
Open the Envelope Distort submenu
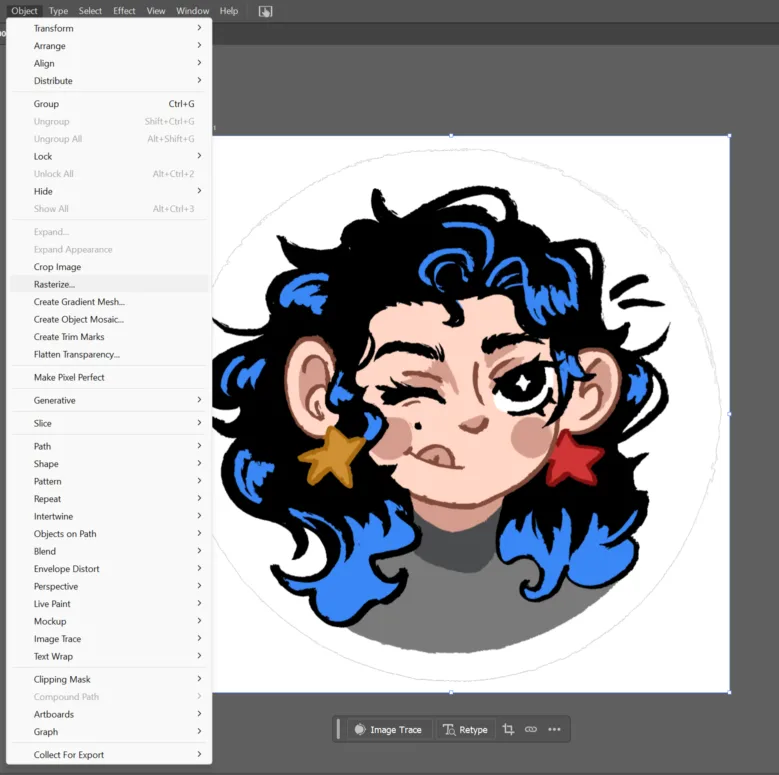pyautogui.click(x=109, y=569)
